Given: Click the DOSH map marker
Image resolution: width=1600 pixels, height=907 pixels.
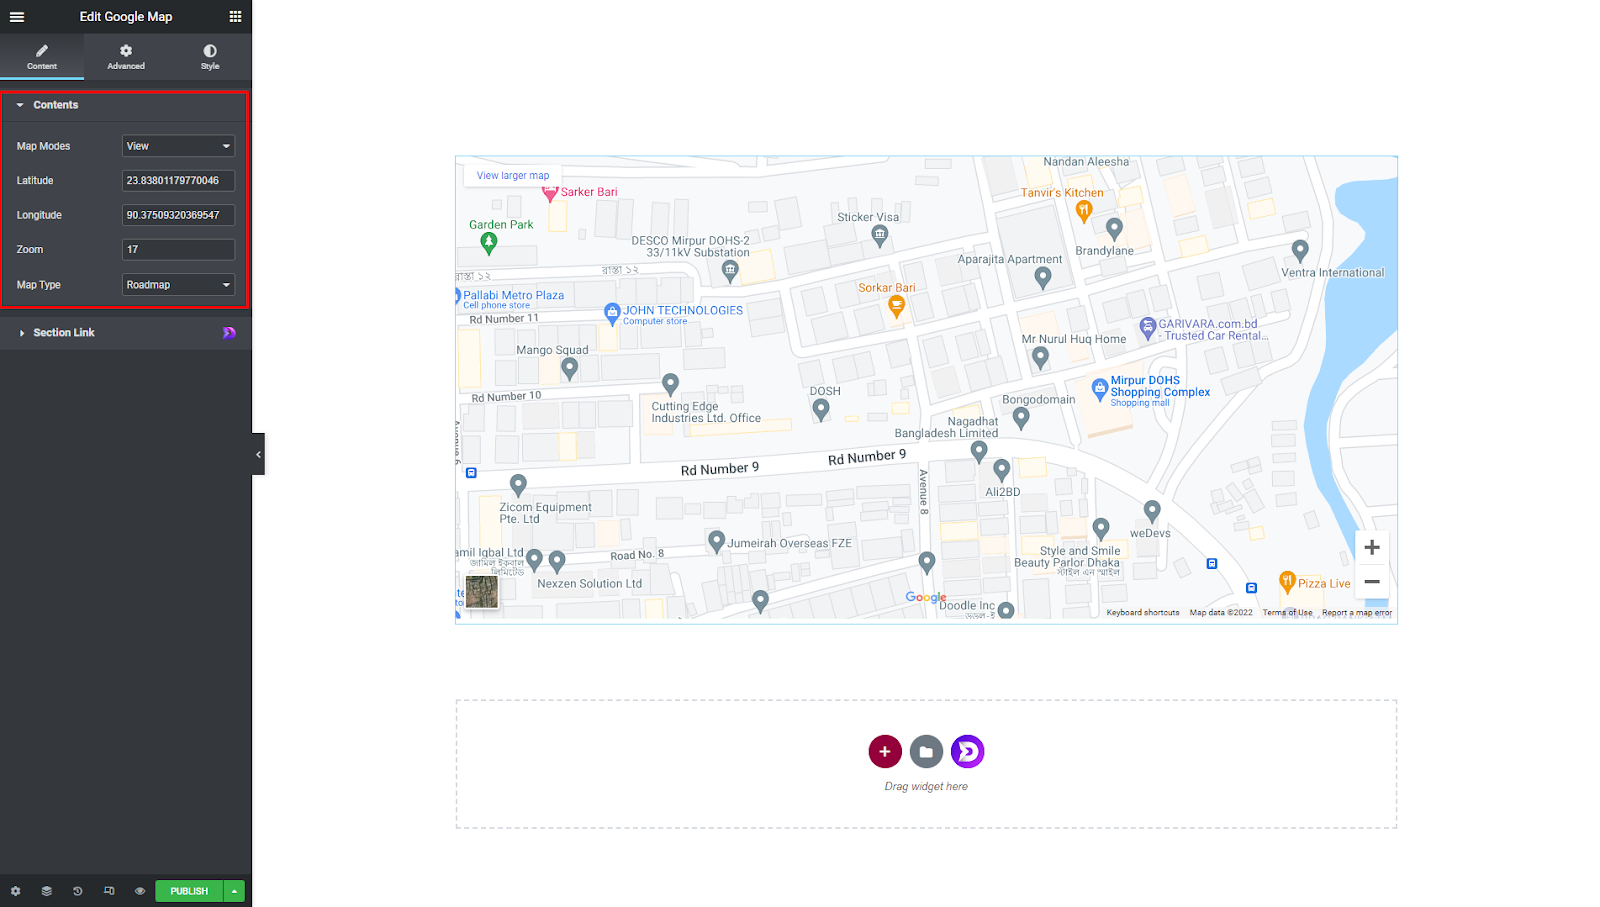Looking at the screenshot, I should (x=821, y=409).
